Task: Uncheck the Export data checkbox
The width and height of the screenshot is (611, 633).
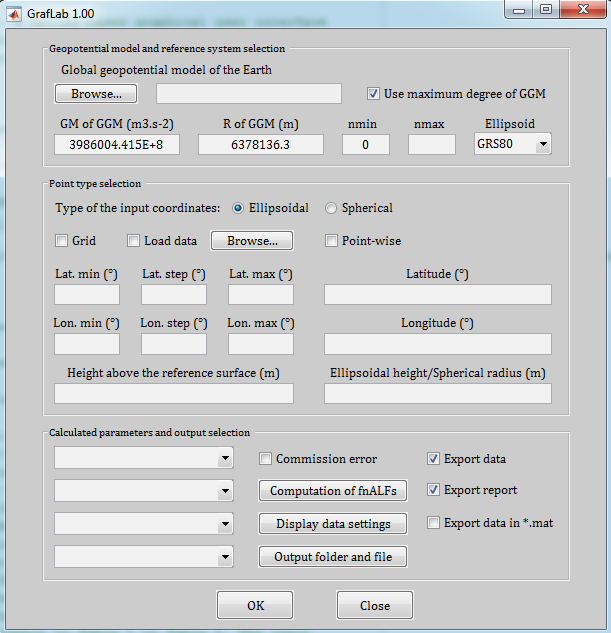Action: click(433, 459)
